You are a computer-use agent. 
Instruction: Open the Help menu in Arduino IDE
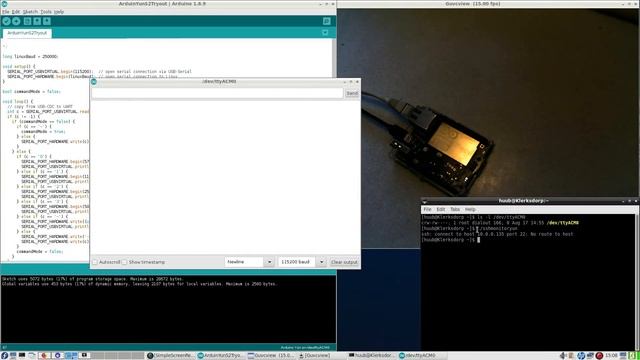pos(59,12)
